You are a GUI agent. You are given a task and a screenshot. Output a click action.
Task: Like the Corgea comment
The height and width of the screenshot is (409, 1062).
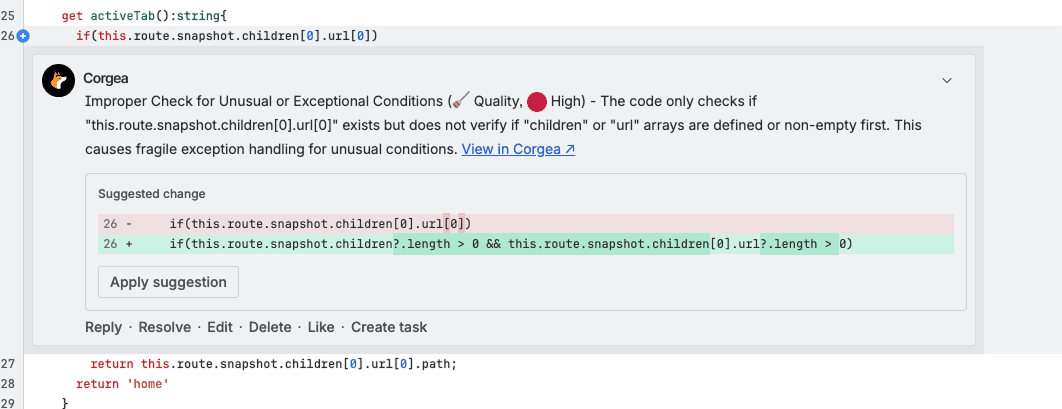tap(321, 327)
